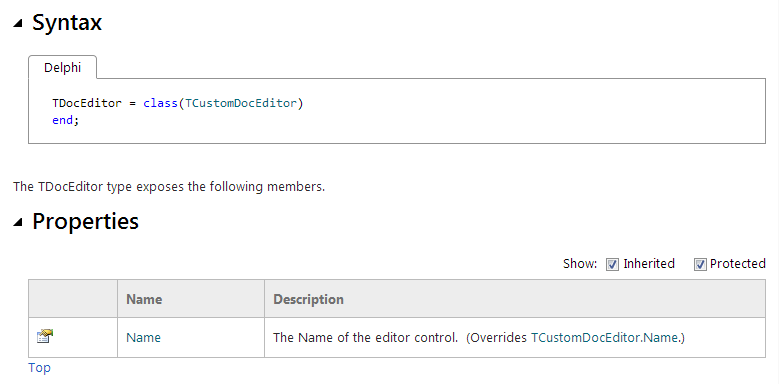Select the Delphi code tab

(63, 68)
